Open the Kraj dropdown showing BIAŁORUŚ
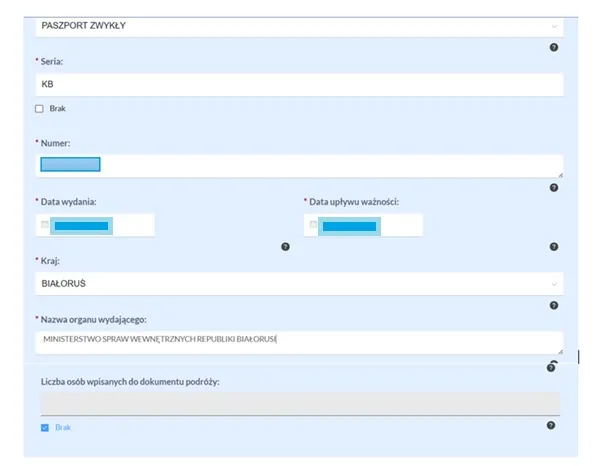This screenshot has height=466, width=604. (299, 283)
